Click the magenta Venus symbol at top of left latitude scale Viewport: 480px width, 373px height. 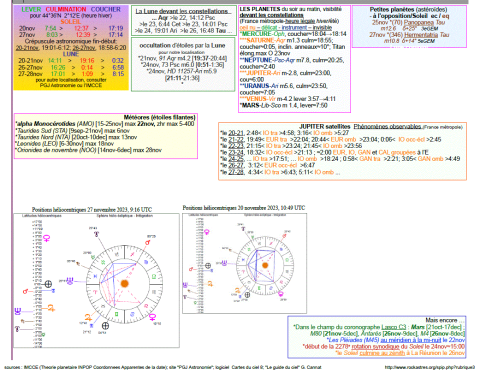click(x=47, y=238)
